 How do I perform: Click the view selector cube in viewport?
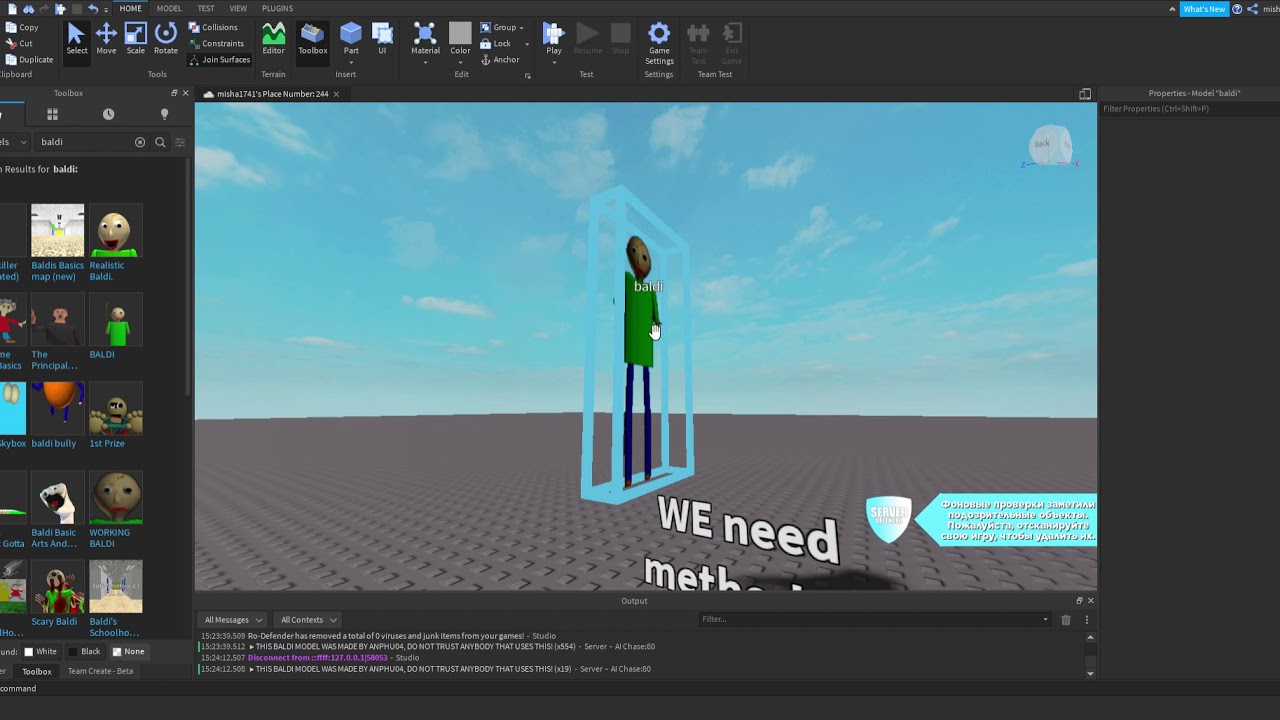point(1049,146)
